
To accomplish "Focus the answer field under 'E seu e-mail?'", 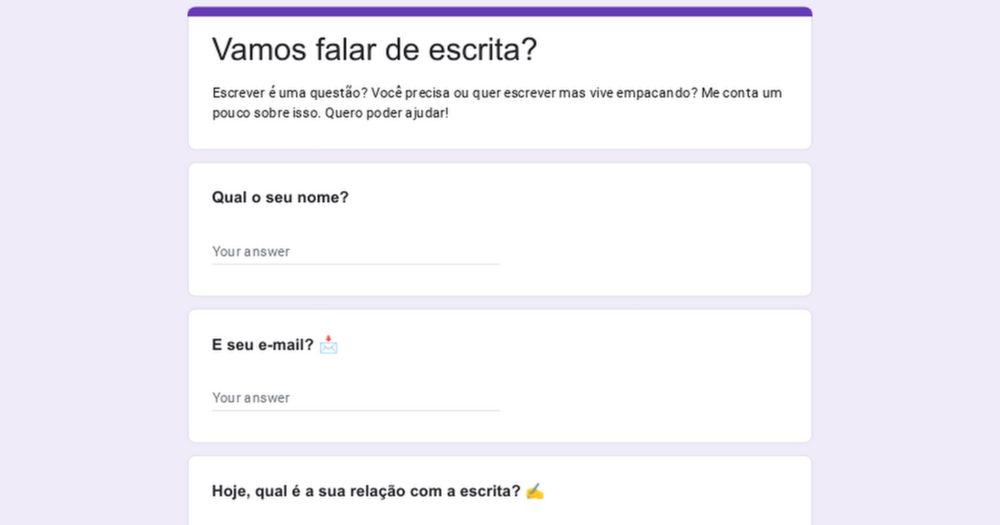I will click(x=355, y=397).
